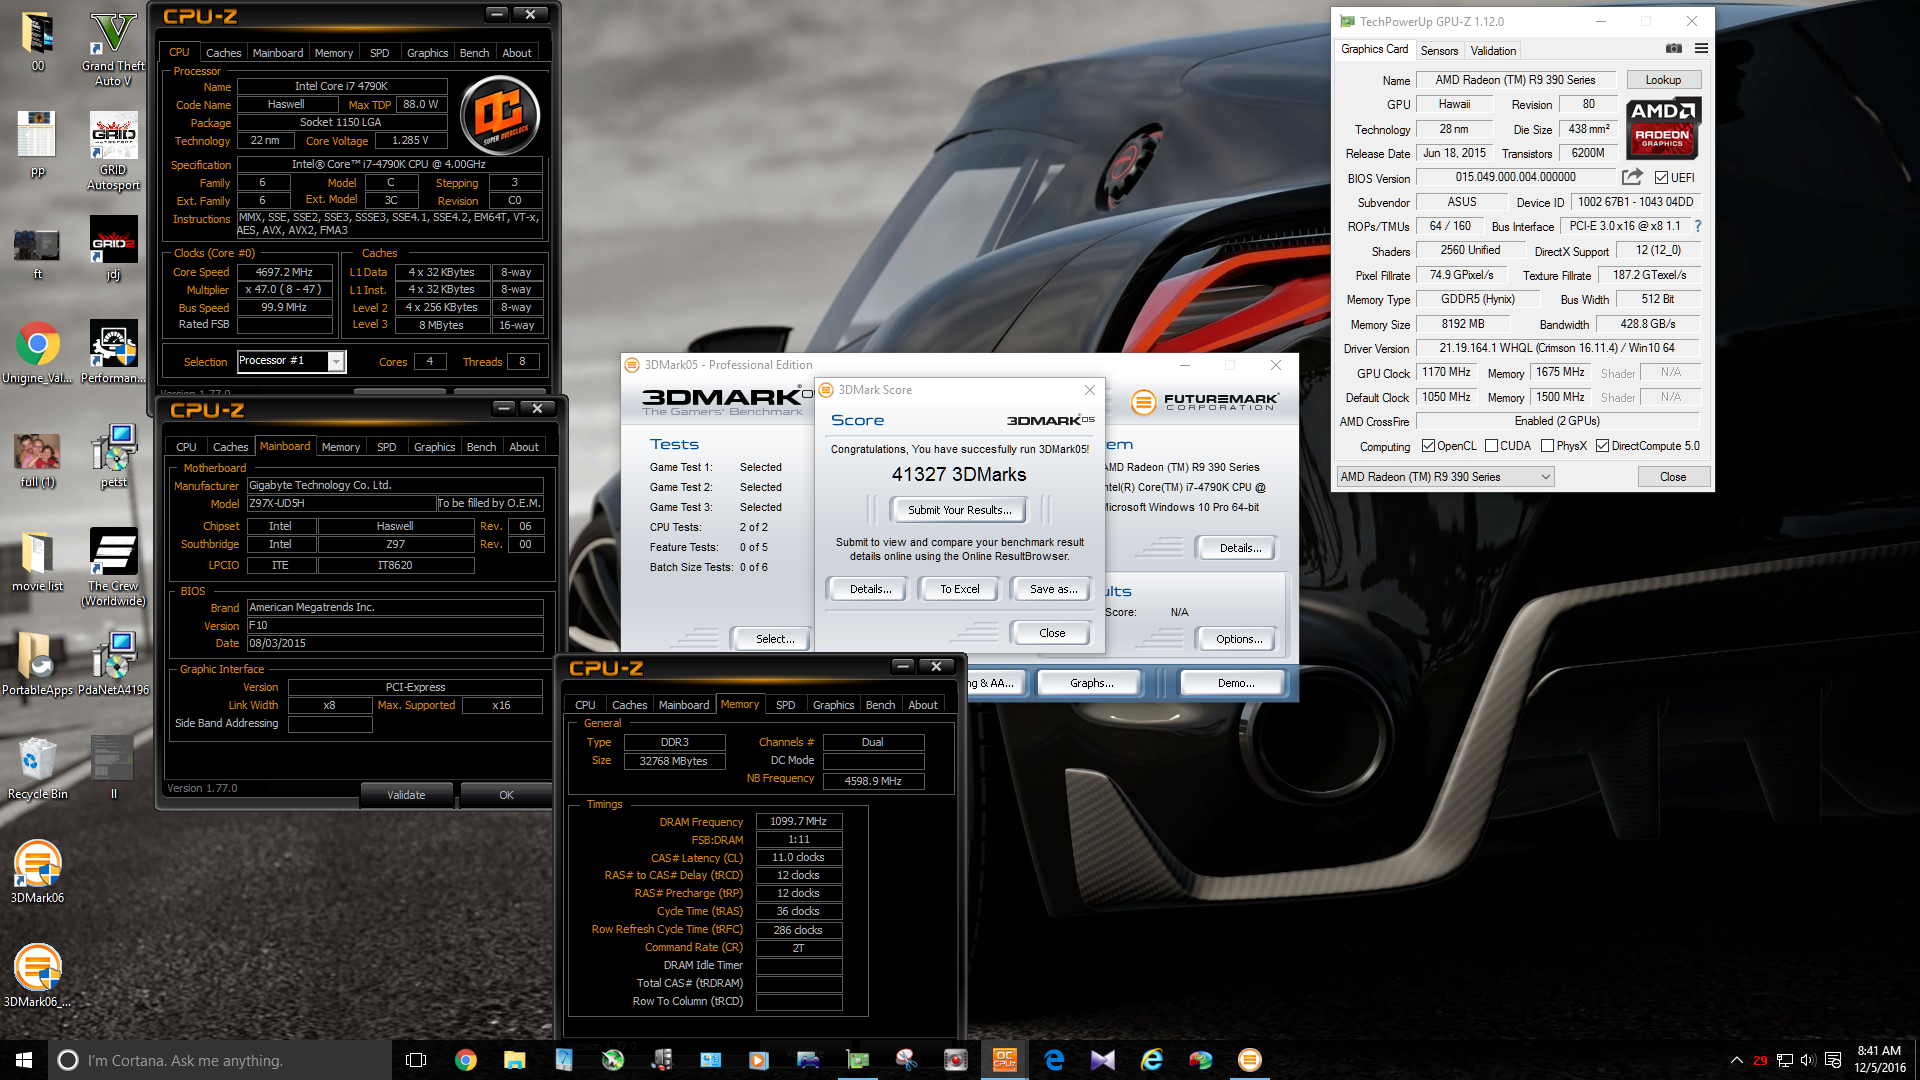Open the Performance test desktop icon
This screenshot has width=1920, height=1080.
pyautogui.click(x=113, y=353)
